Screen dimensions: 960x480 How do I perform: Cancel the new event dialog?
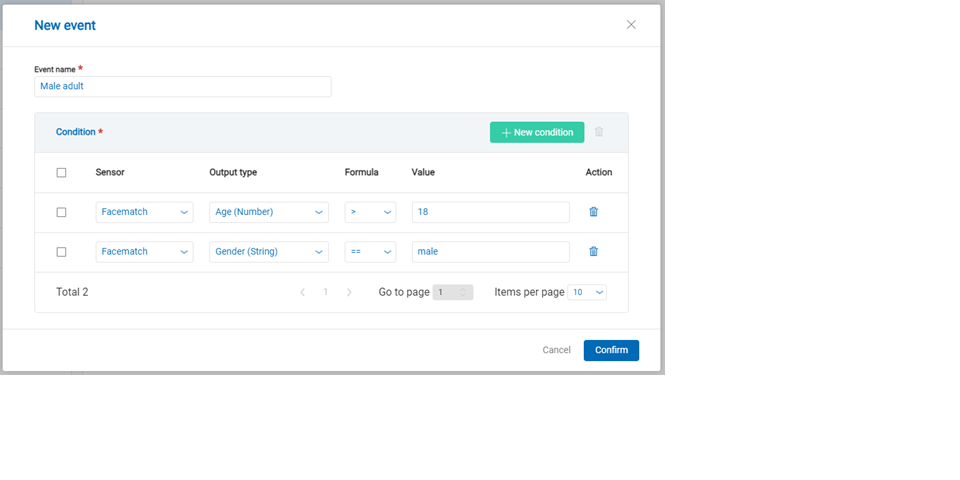tap(556, 350)
